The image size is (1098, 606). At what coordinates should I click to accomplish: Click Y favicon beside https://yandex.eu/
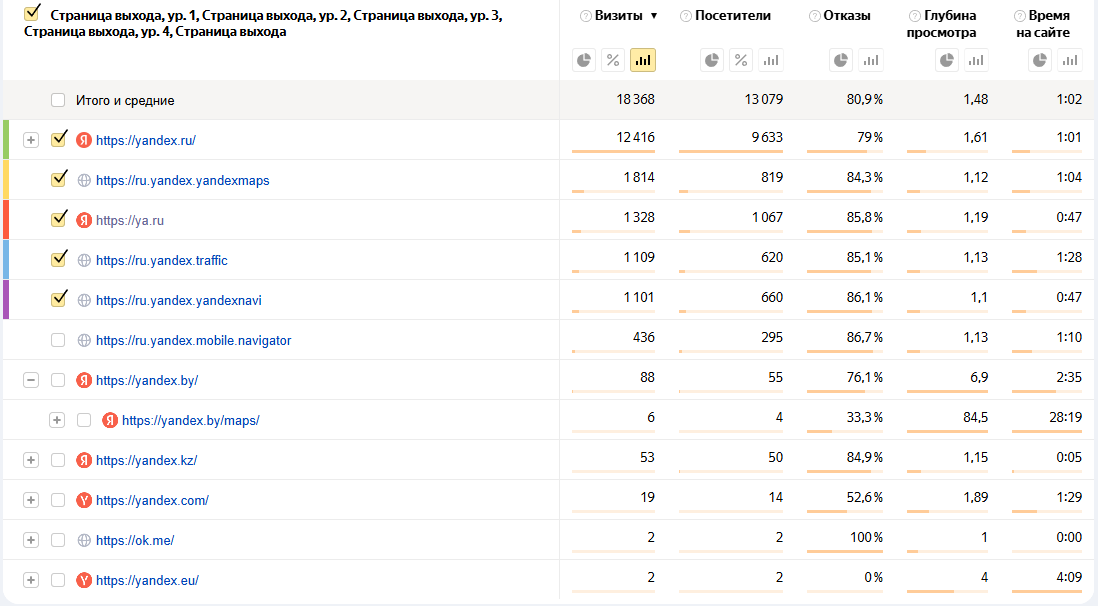84,580
